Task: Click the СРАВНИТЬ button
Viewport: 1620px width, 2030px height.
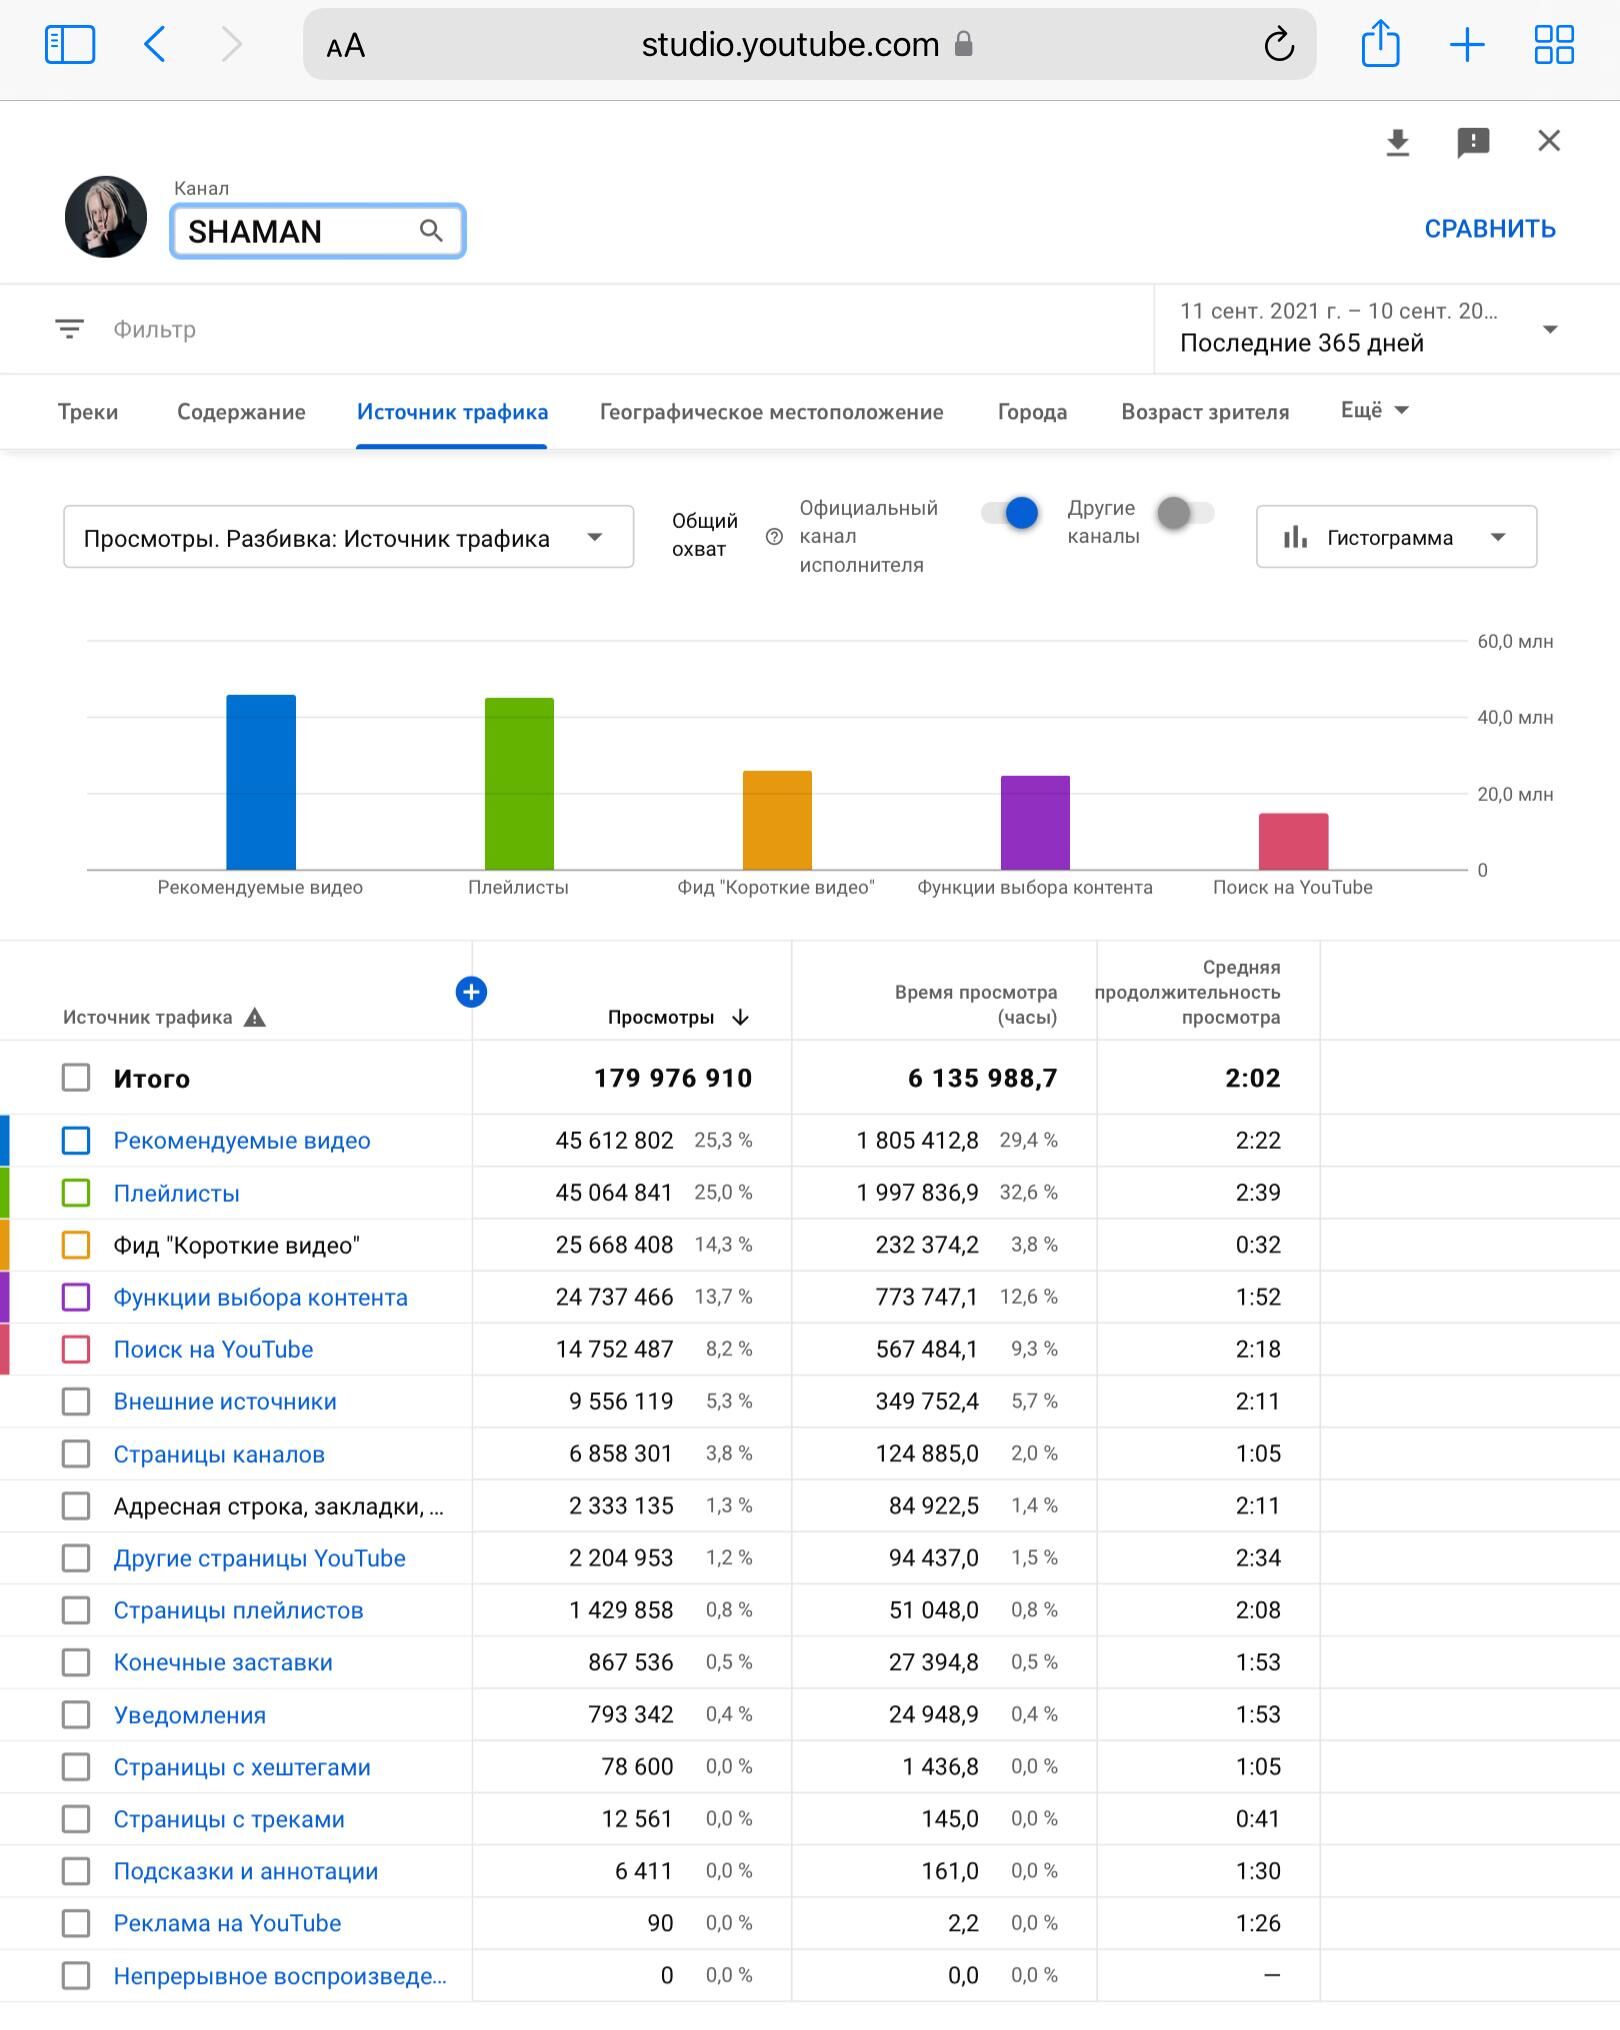Action: [x=1490, y=229]
